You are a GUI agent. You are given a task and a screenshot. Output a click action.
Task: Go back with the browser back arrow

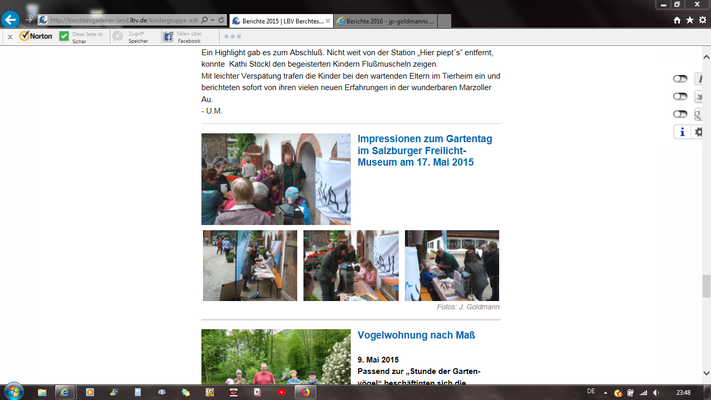10,20
